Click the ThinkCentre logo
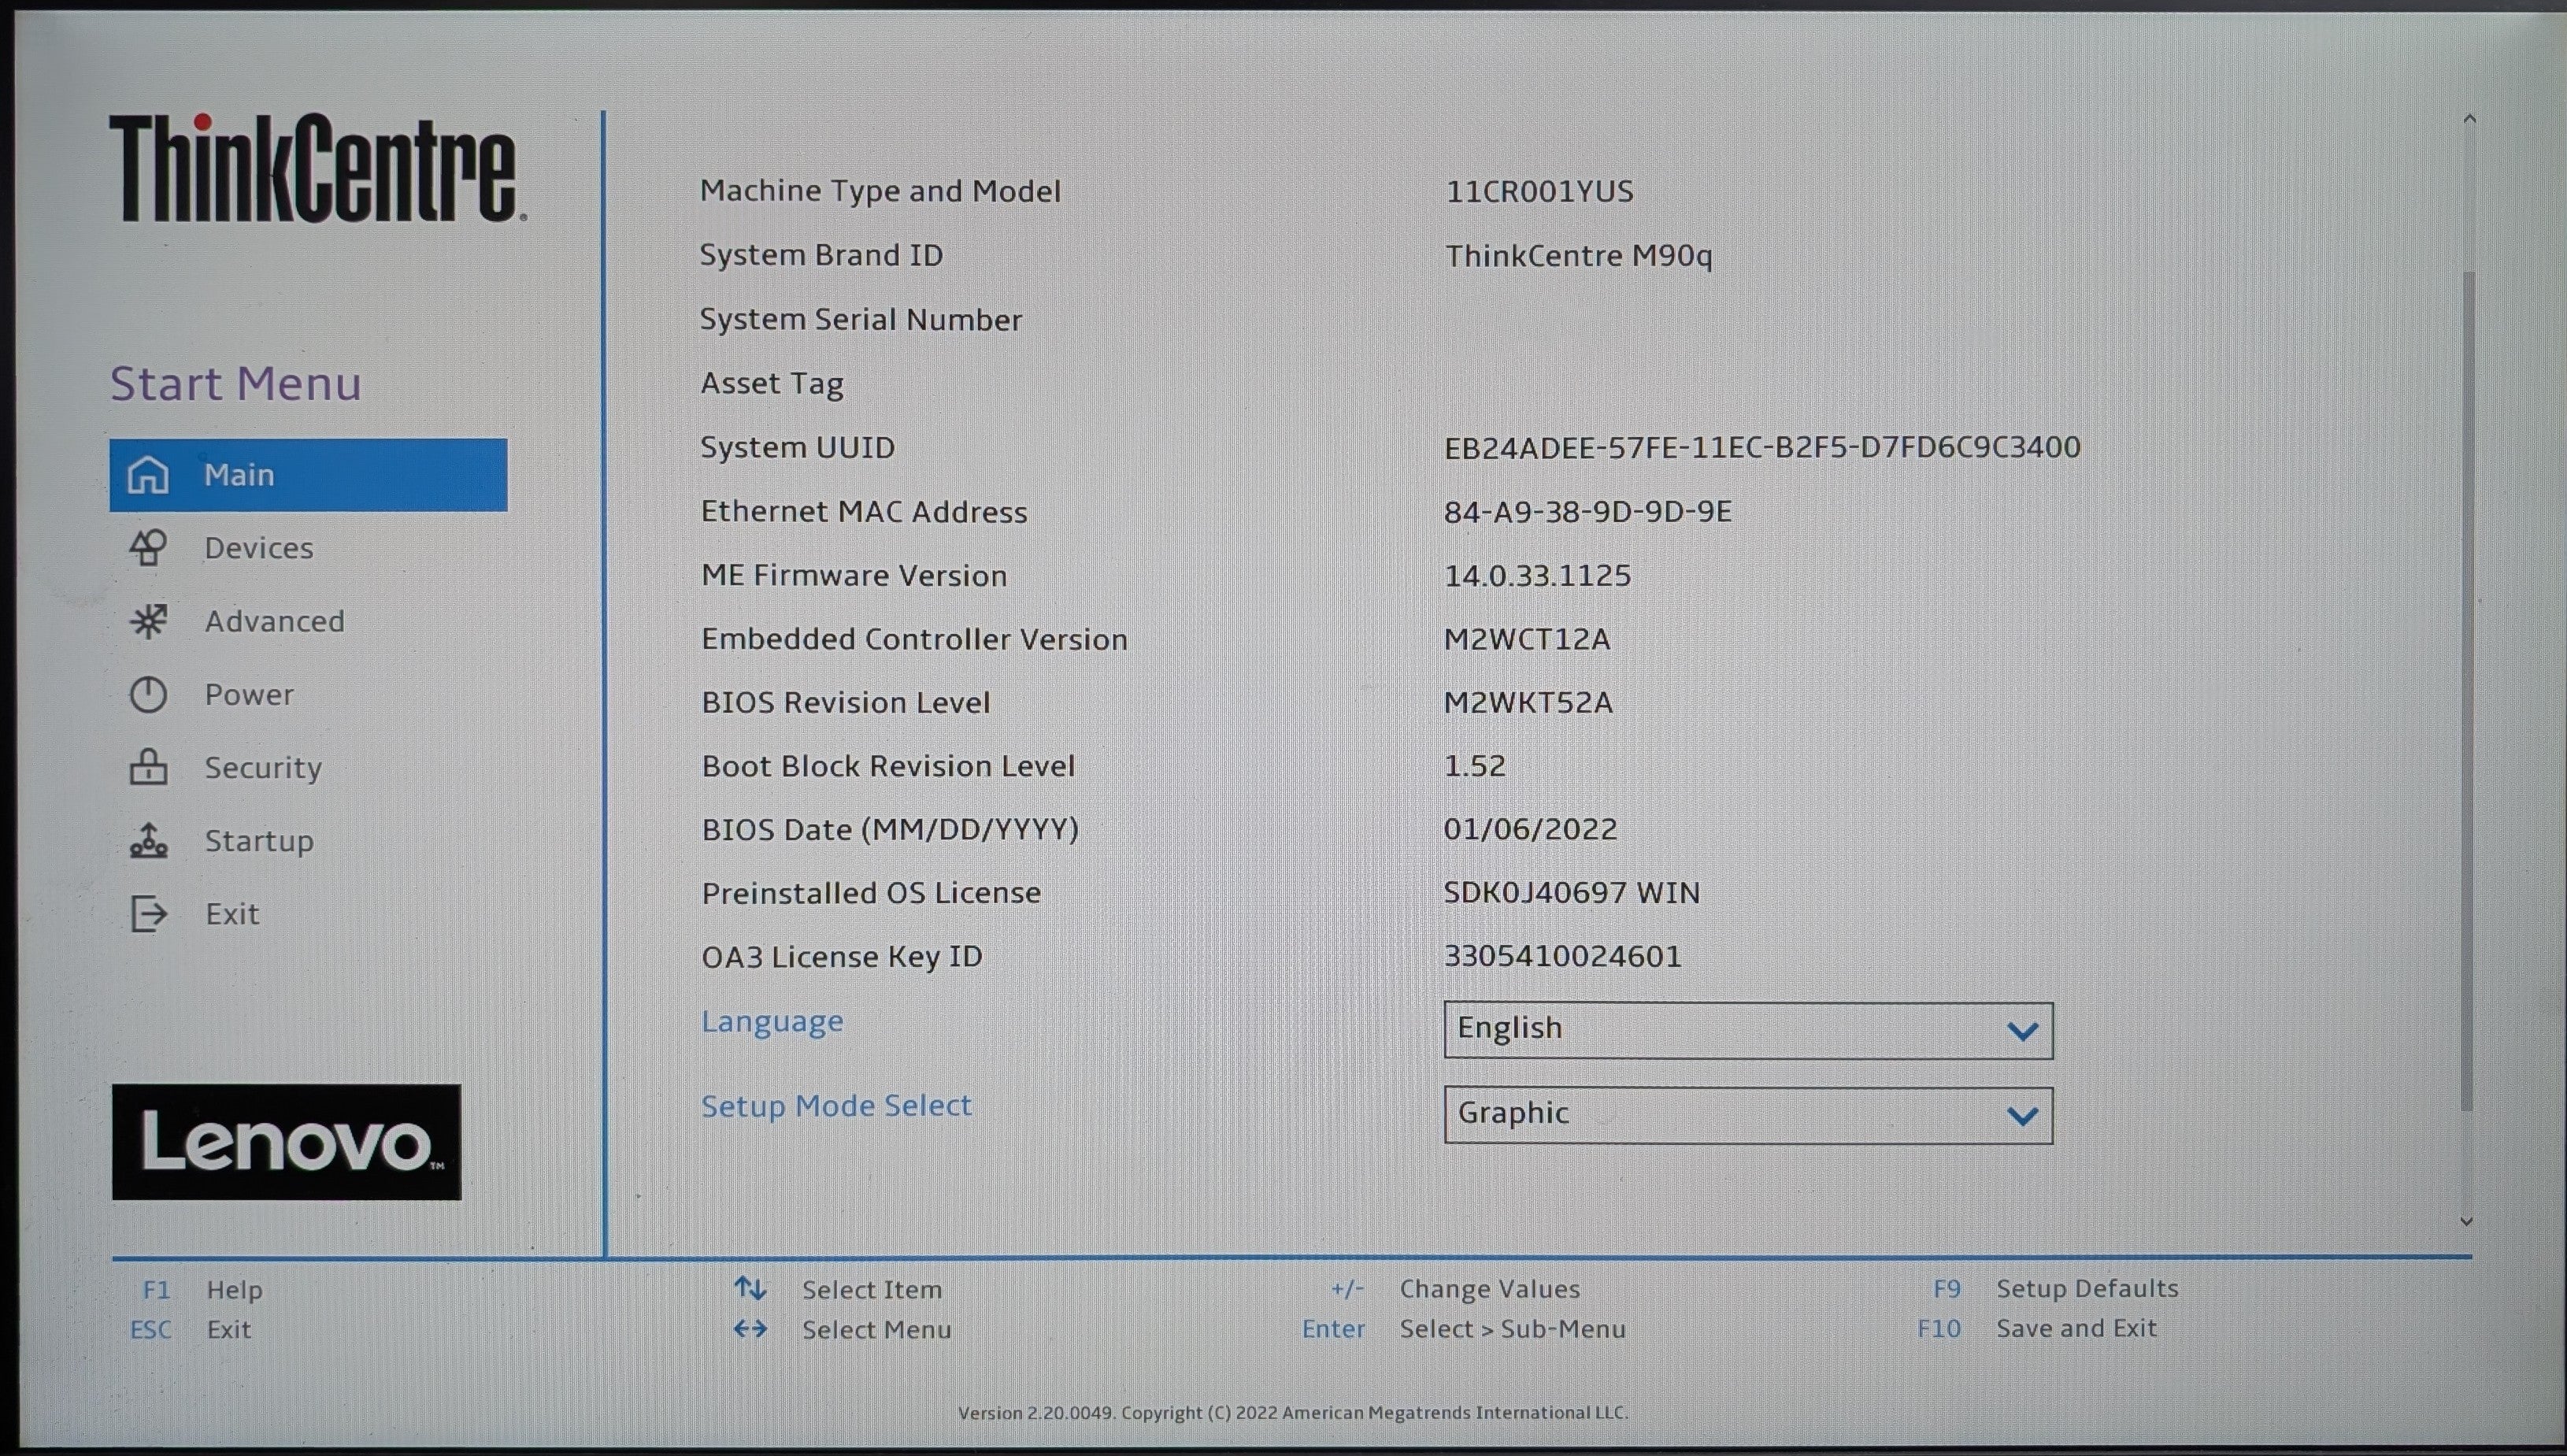The image size is (2567, 1456). coord(317,167)
